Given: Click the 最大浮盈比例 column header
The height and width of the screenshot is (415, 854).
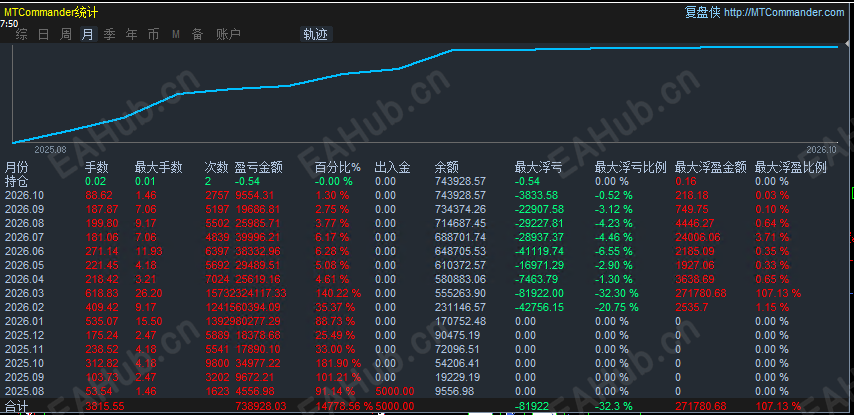Looking at the screenshot, I should [x=791, y=167].
